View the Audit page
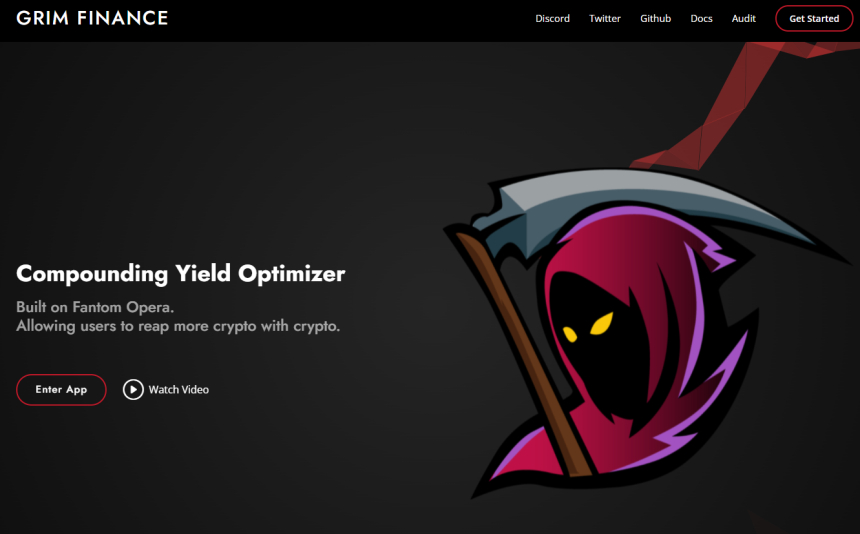The width and height of the screenshot is (860, 534). (x=743, y=19)
